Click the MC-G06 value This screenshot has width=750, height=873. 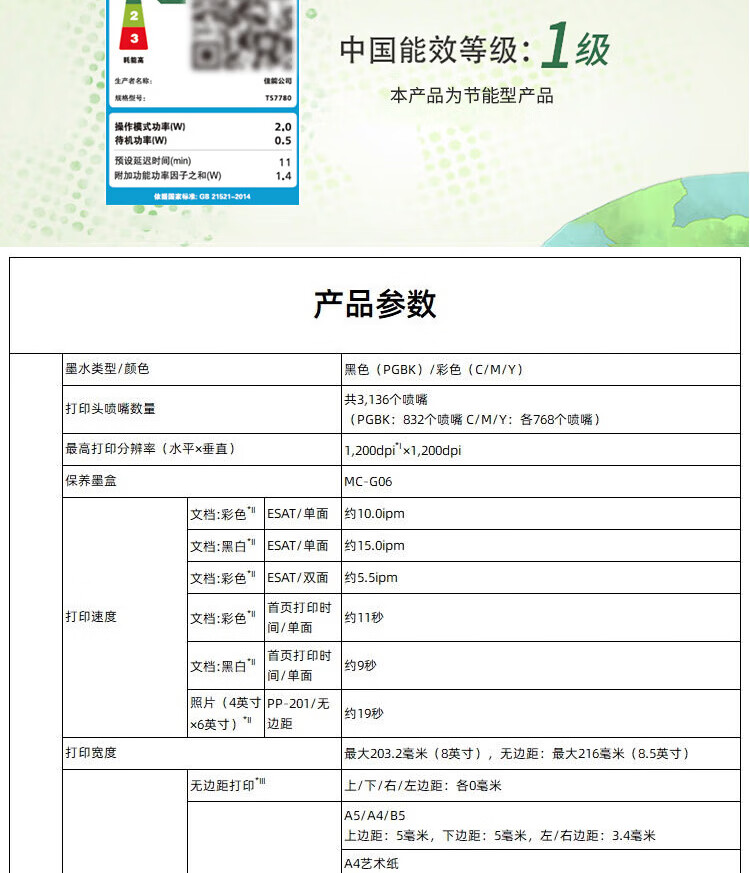[x=368, y=482]
